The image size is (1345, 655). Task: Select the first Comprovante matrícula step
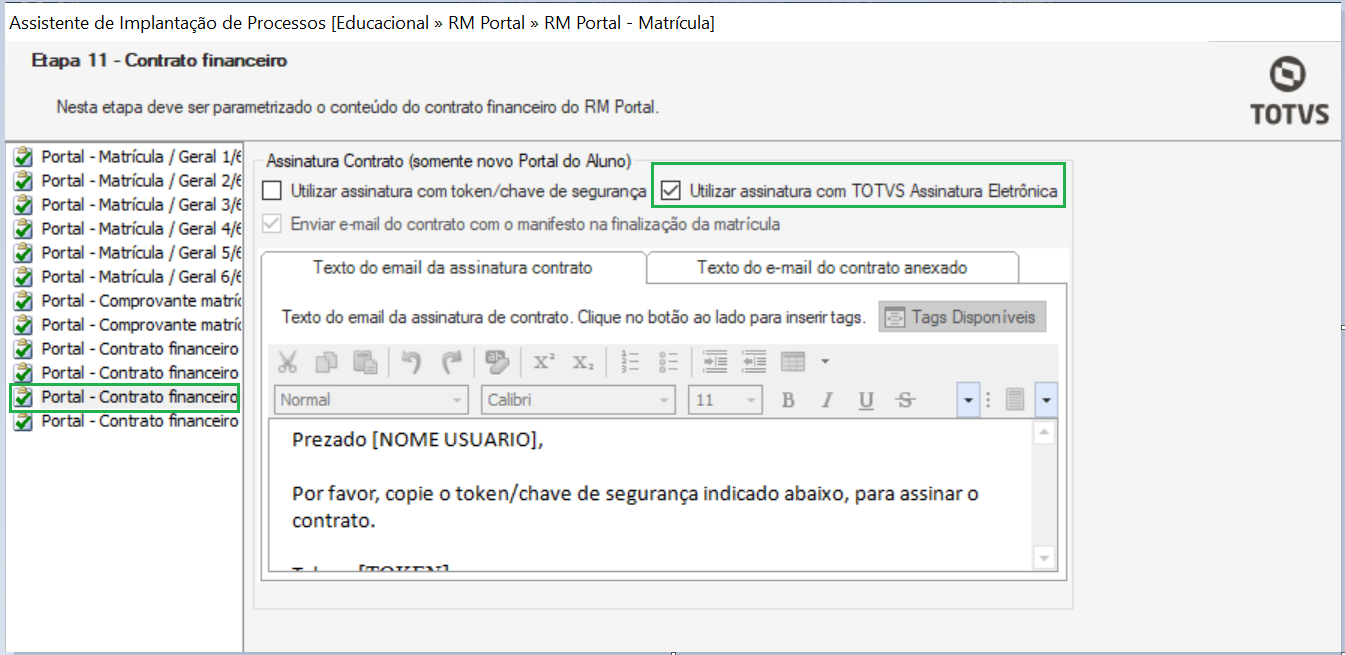point(127,301)
